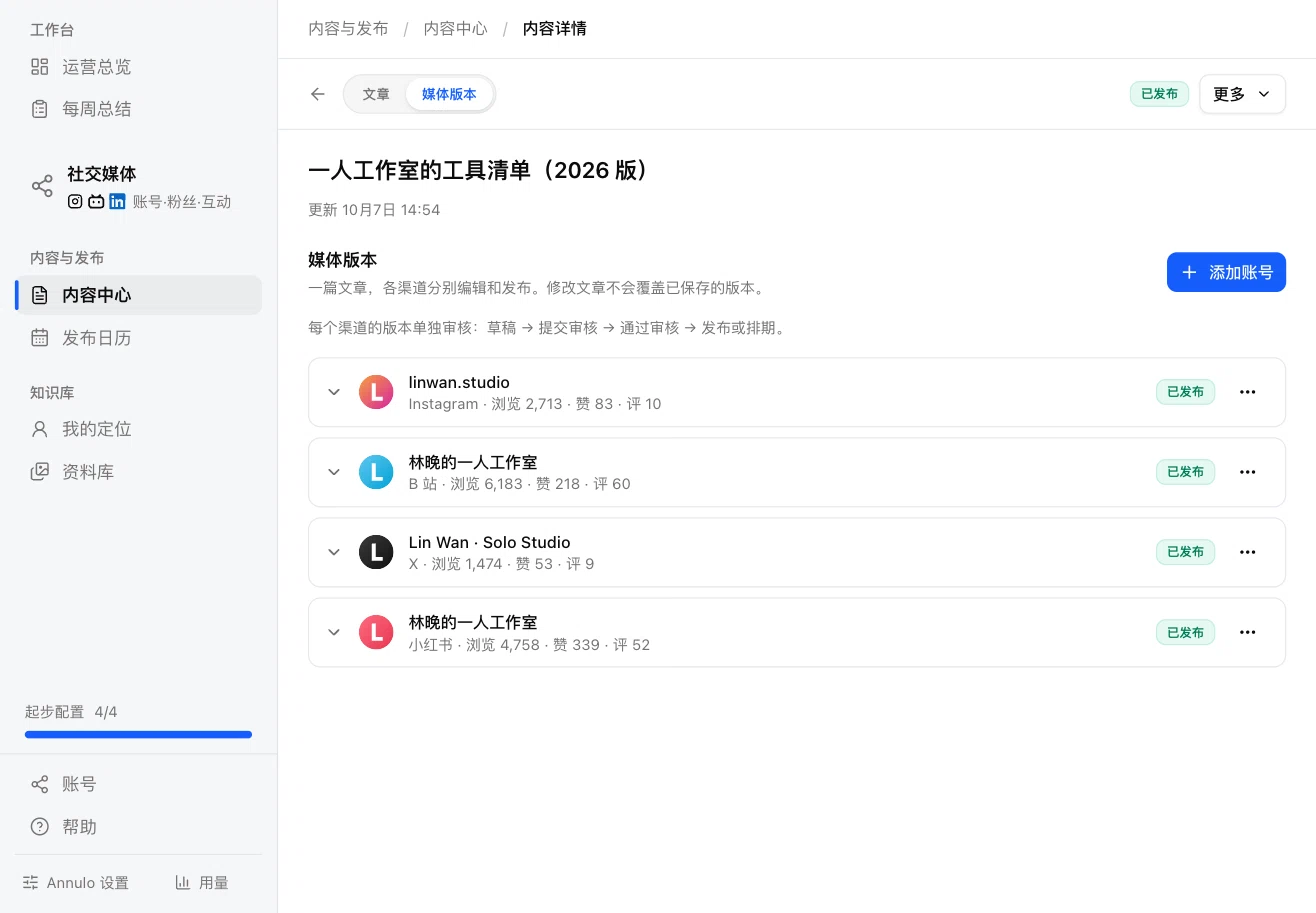This screenshot has height=913, width=1316.
Task: Expand the linwan.studio Instagram version
Action: [x=334, y=392]
